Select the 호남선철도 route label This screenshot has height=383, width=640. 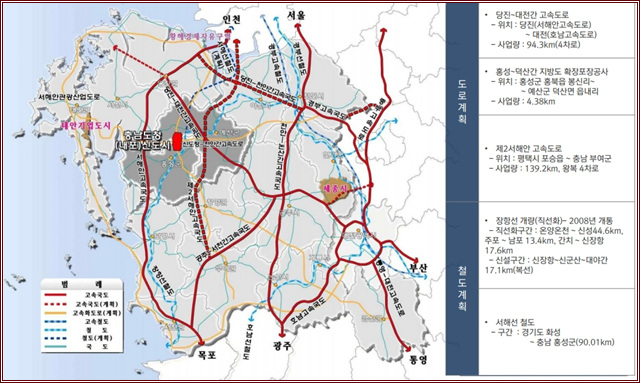click(x=247, y=342)
